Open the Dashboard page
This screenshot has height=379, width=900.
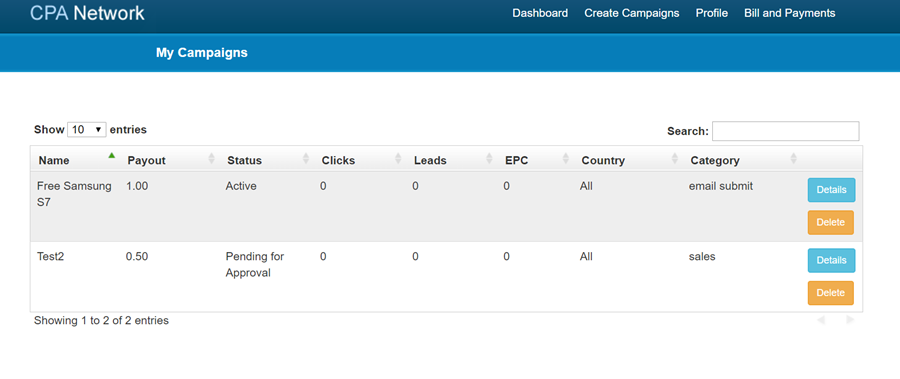540,13
